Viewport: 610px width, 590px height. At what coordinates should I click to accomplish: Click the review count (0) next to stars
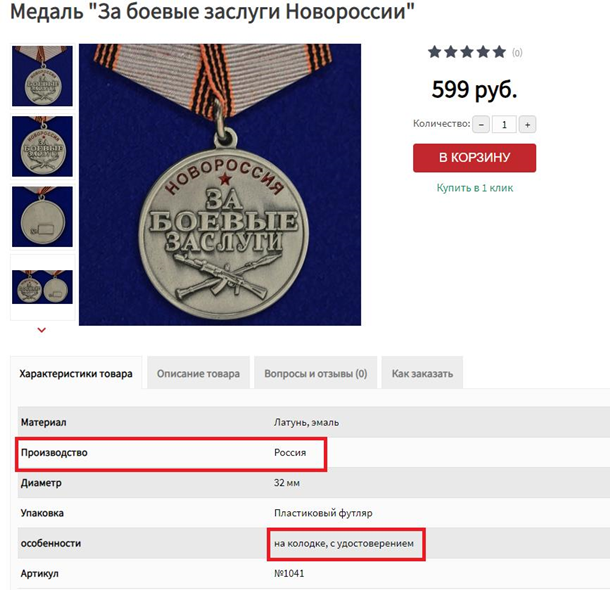pos(517,53)
